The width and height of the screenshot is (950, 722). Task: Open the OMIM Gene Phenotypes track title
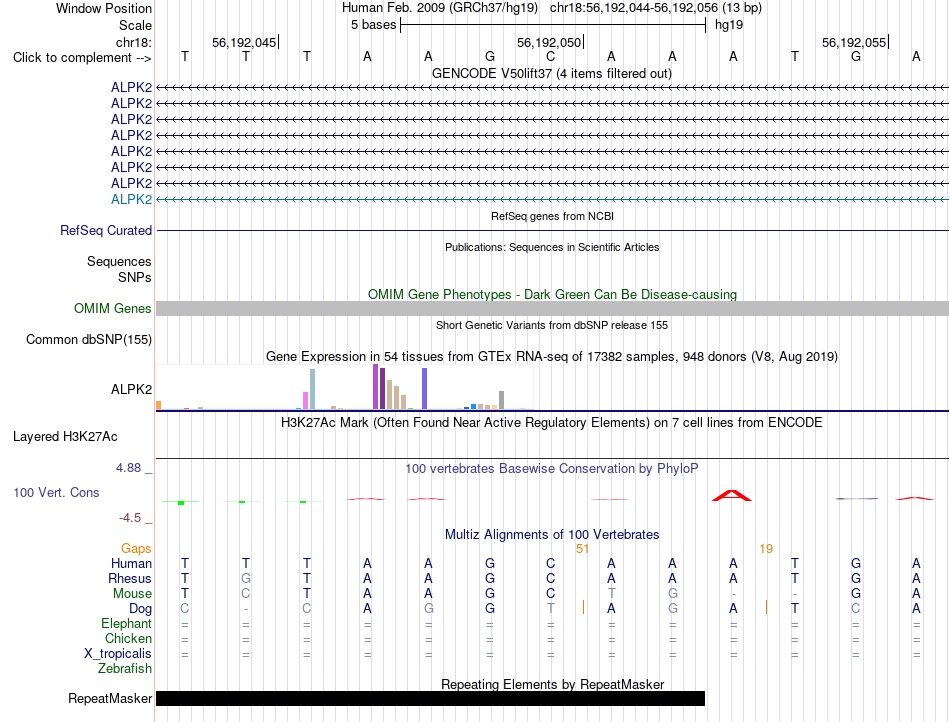coord(552,294)
